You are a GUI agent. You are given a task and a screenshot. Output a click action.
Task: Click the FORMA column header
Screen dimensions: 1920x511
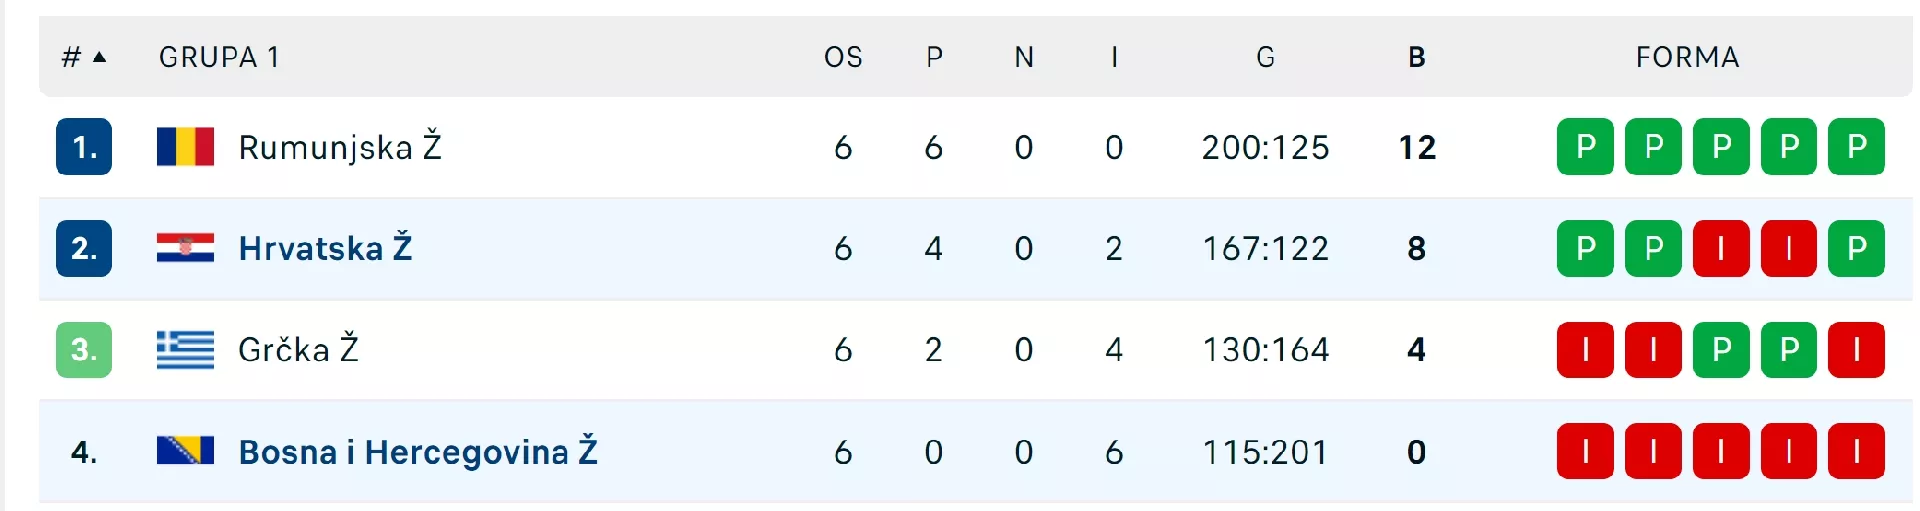coord(1687,57)
